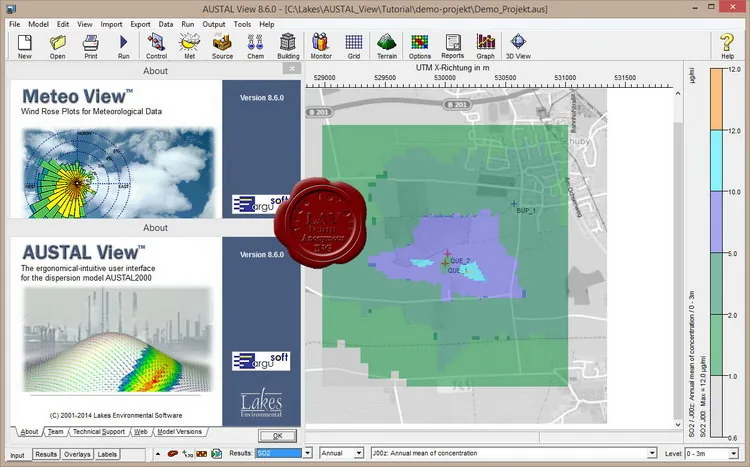Open the Chem settings icon
750x467 pixels.
coord(255,46)
